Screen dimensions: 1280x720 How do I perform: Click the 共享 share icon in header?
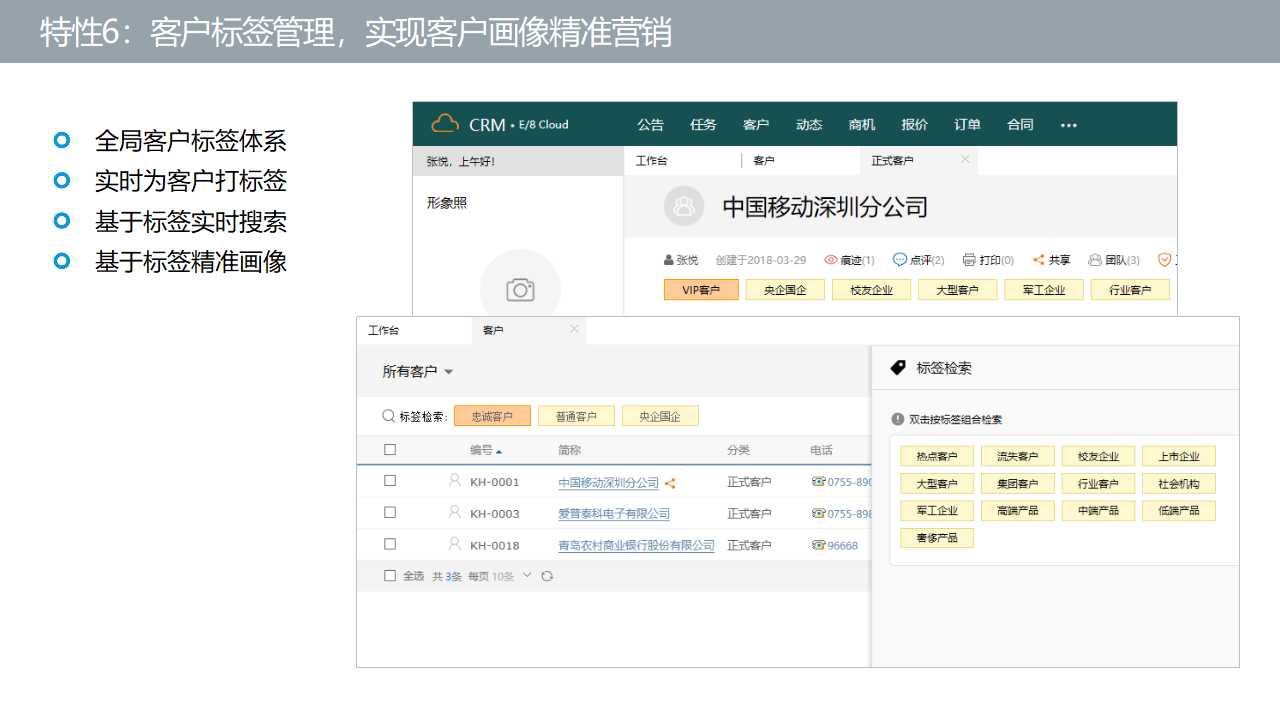(1039, 260)
